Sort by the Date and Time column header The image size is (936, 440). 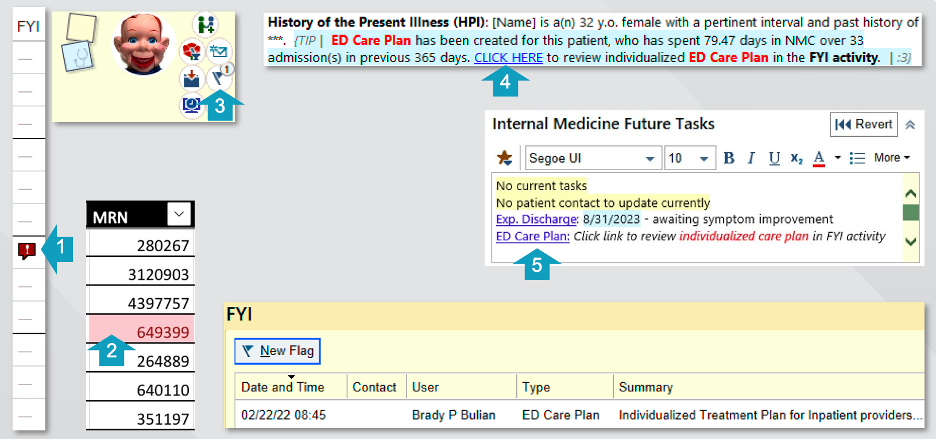pyautogui.click(x=282, y=387)
